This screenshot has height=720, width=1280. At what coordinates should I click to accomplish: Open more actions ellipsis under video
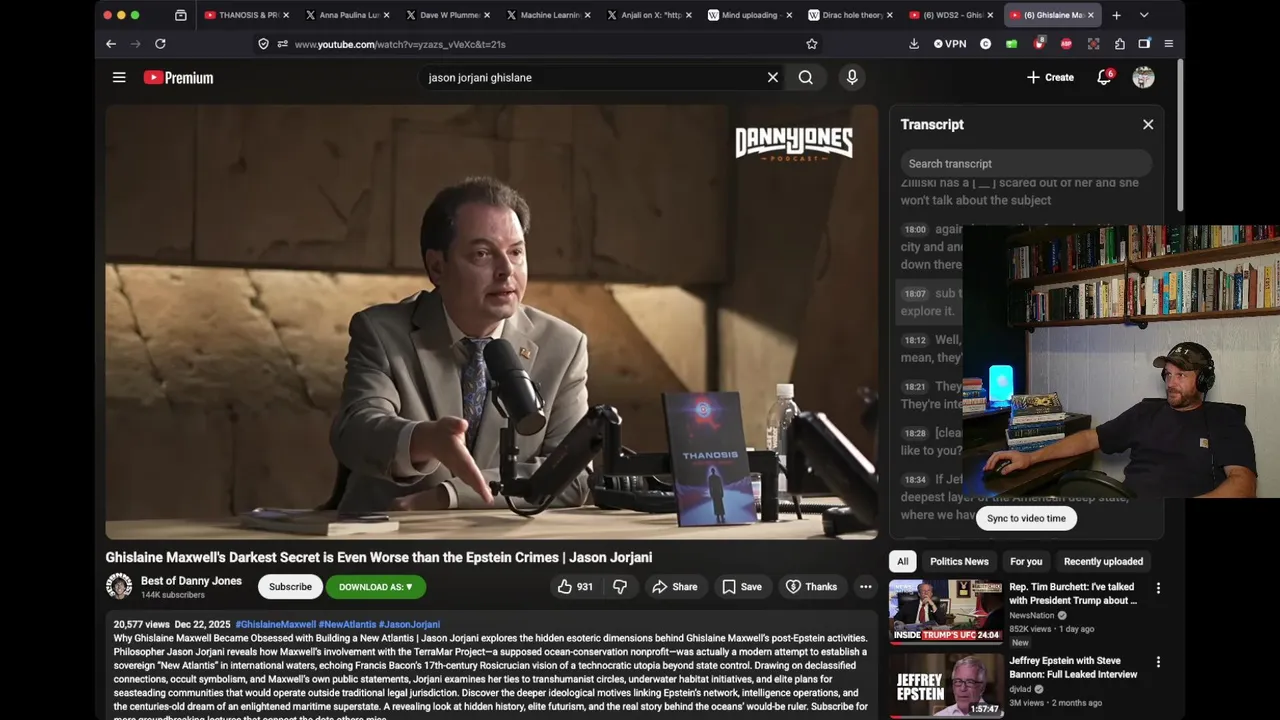click(x=866, y=587)
